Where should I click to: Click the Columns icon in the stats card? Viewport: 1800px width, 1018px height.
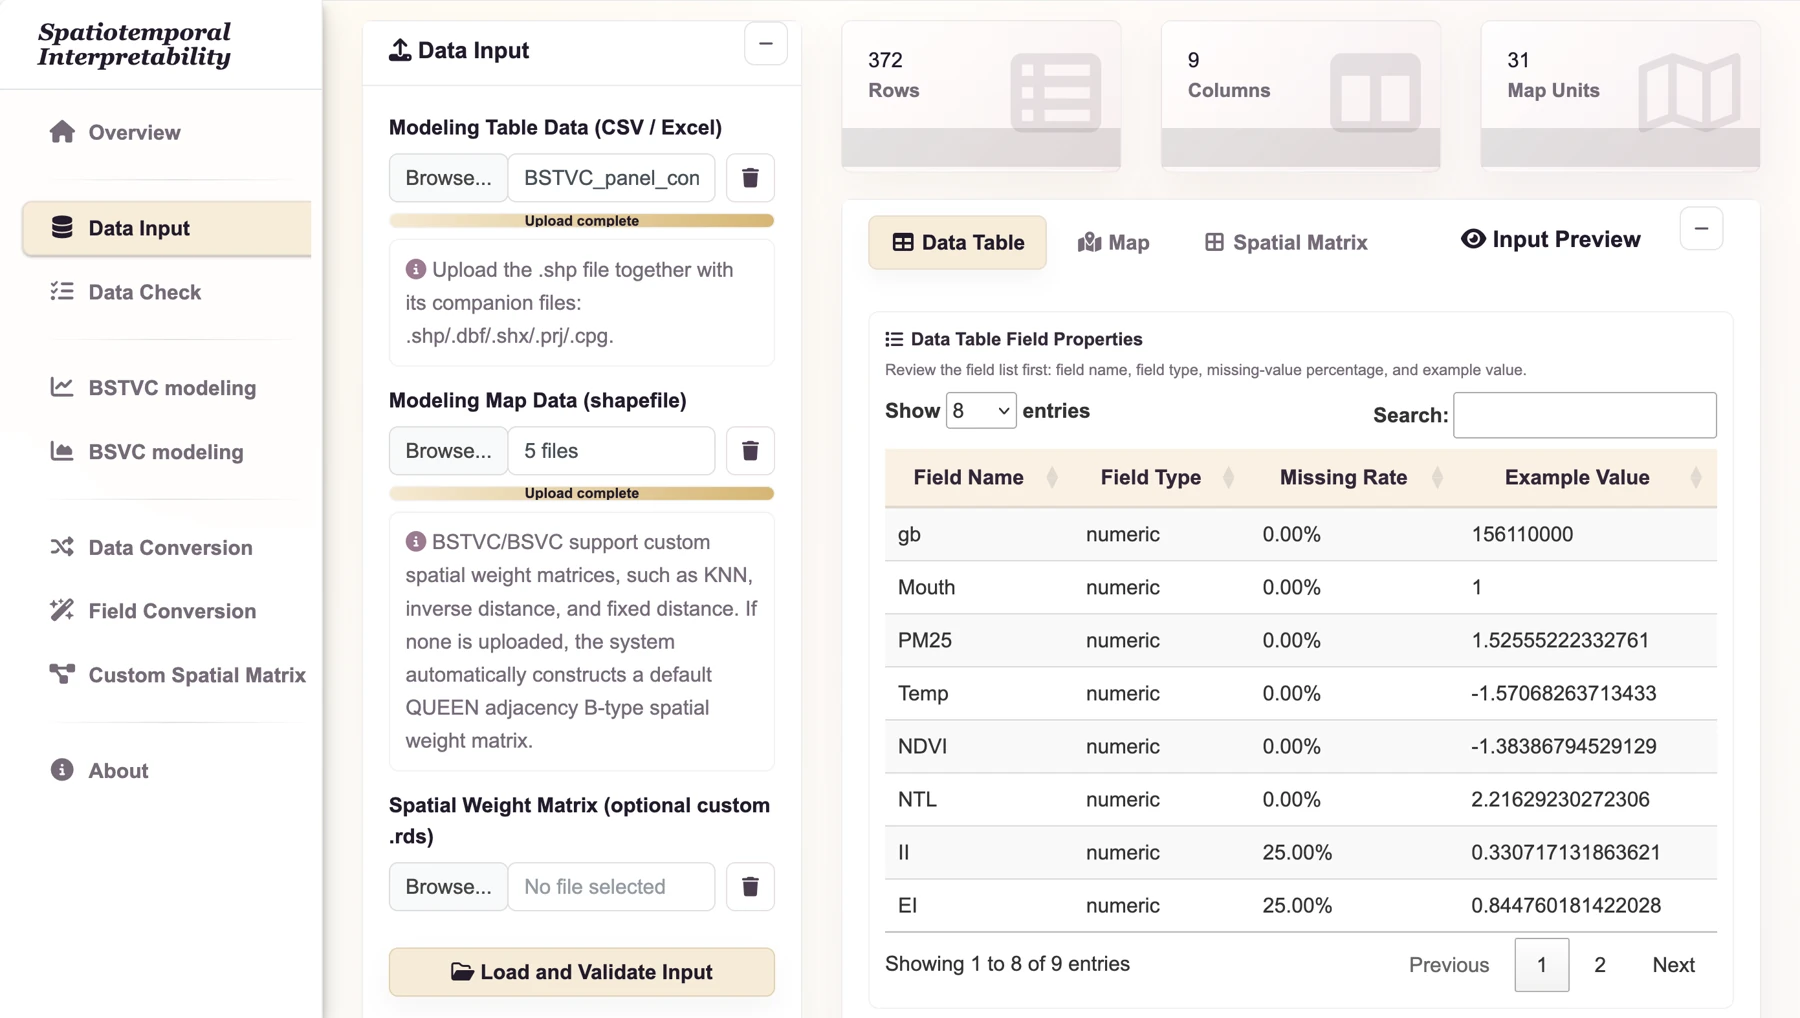pos(1375,93)
